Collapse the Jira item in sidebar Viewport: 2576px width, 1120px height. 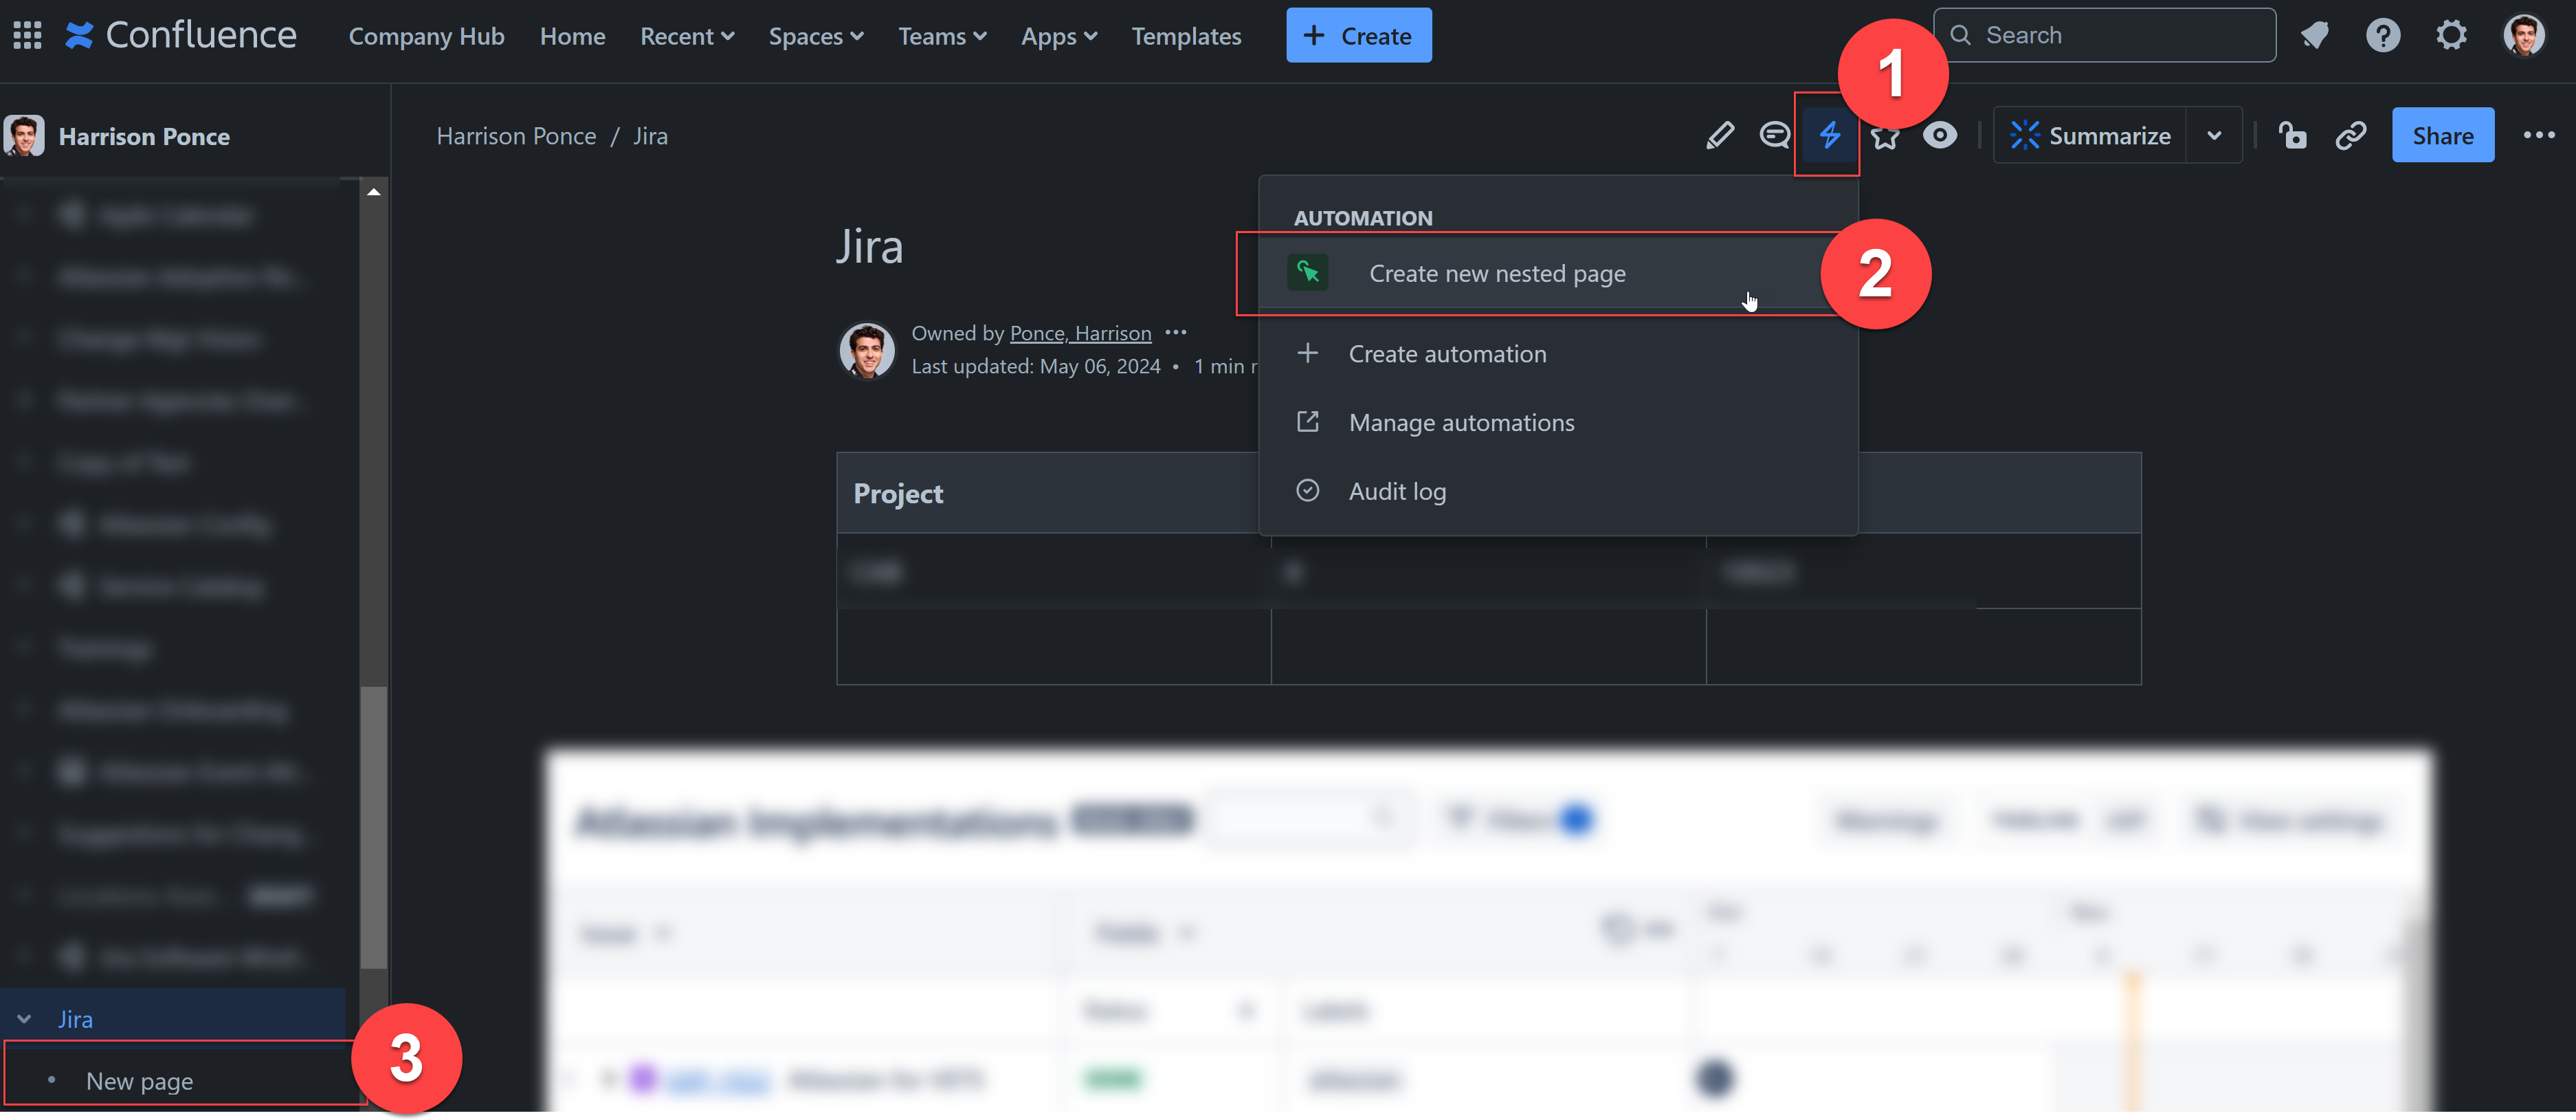(x=23, y=1018)
